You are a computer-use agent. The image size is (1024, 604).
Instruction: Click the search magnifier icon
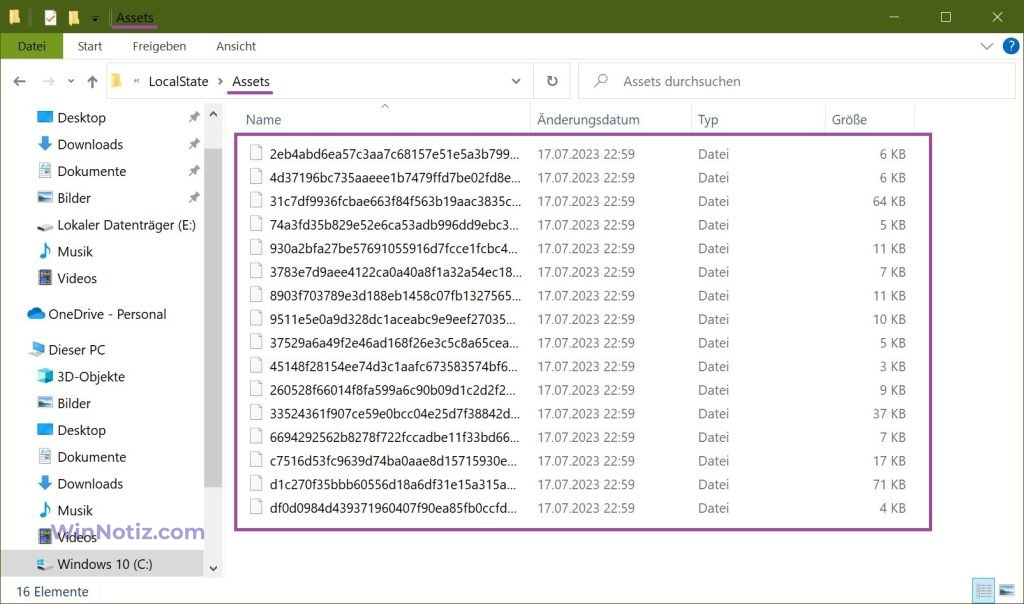tap(599, 81)
